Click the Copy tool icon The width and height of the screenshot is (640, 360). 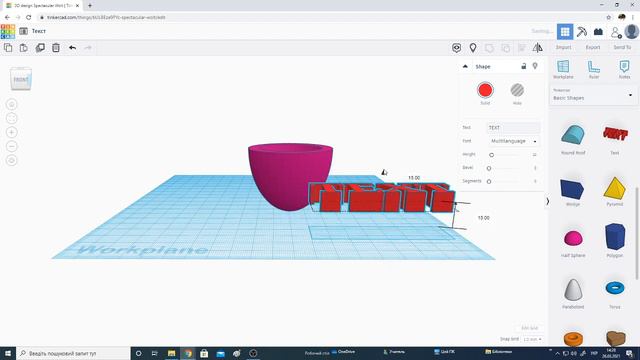8,48
